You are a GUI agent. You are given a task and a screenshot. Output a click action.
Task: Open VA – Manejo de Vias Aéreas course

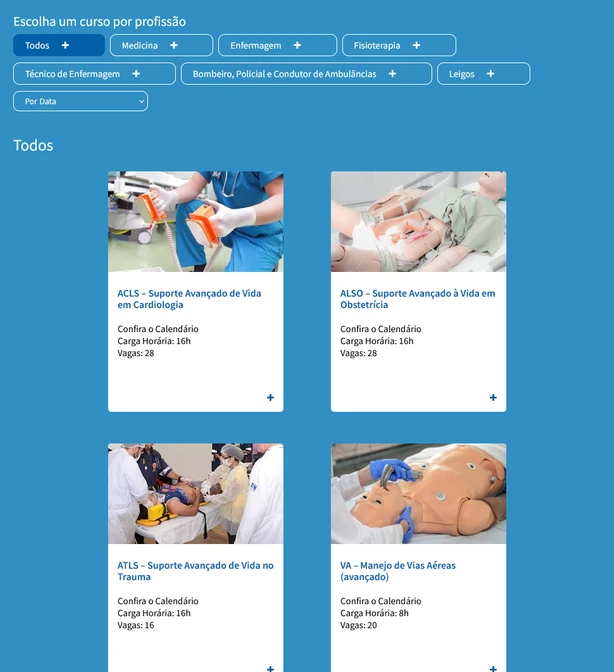[398, 571]
